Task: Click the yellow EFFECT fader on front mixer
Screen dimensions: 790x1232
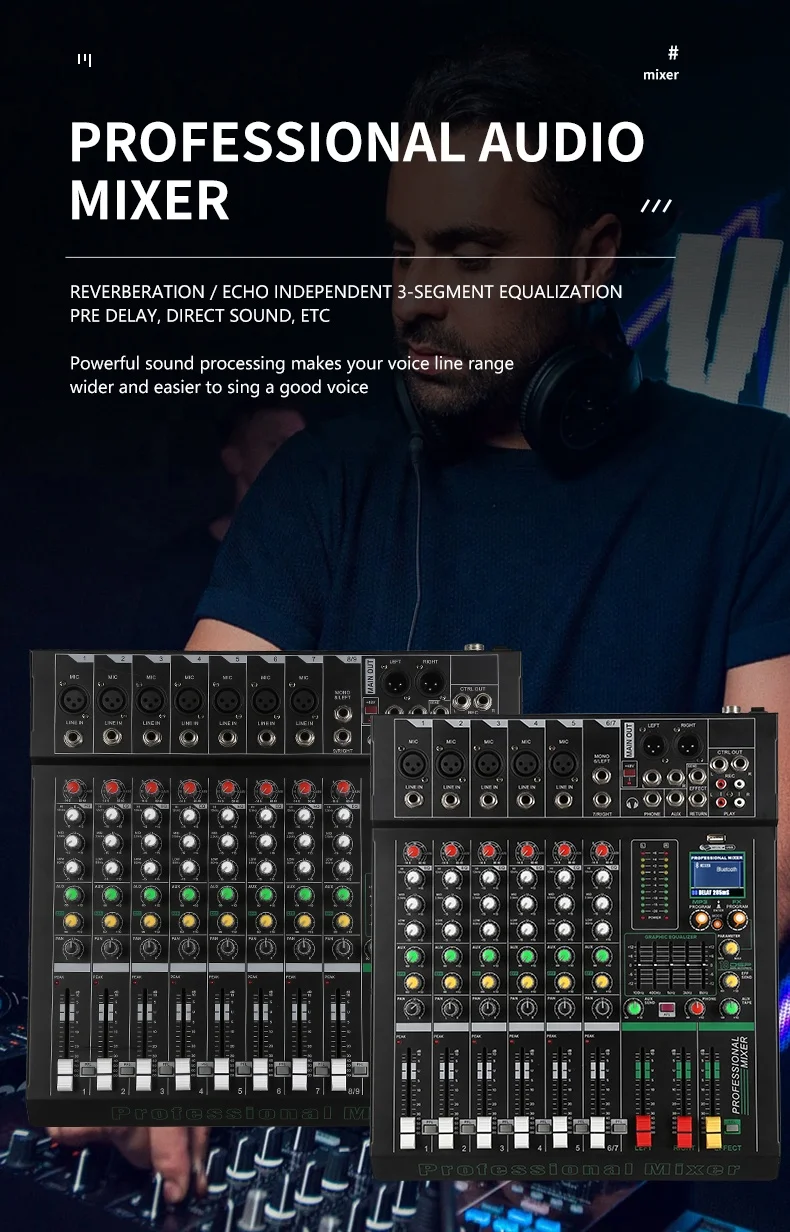Action: pos(713,1131)
